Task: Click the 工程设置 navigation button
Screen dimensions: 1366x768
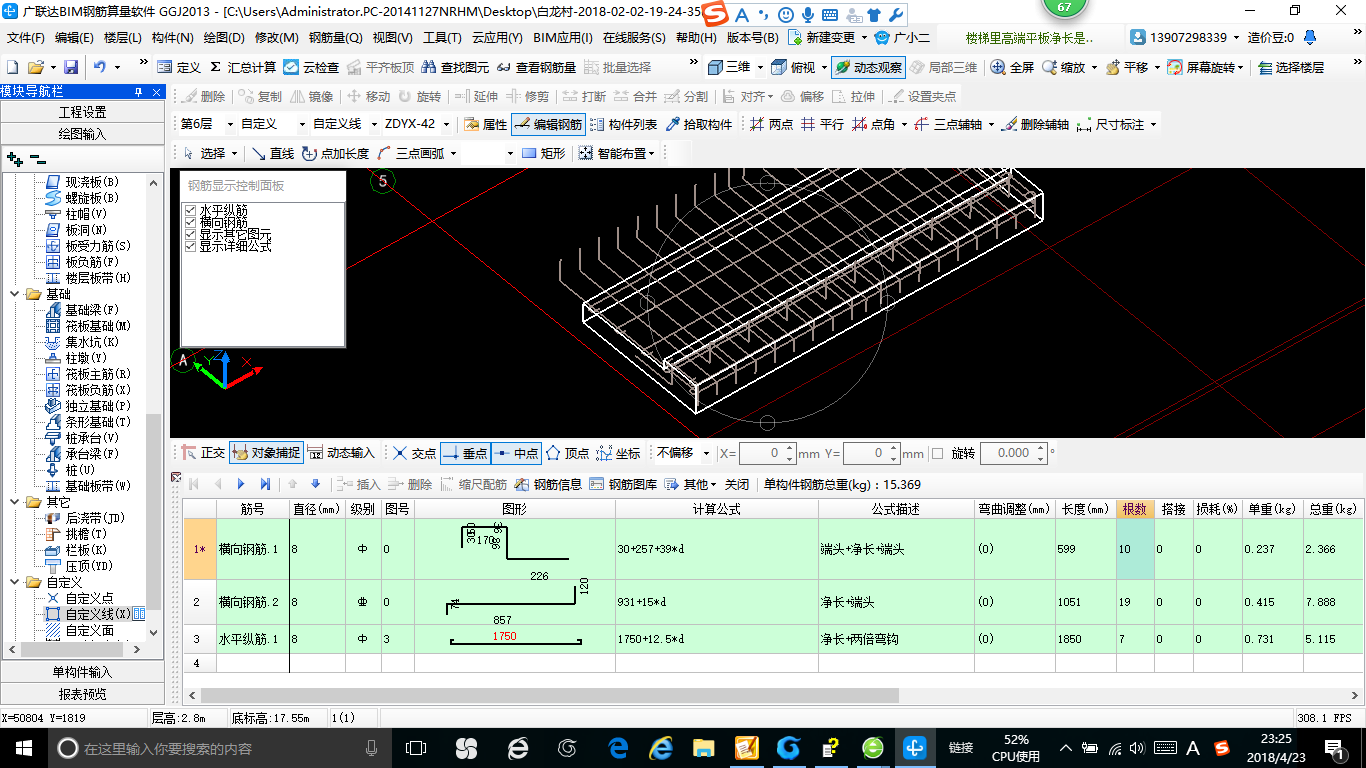Action: coord(82,112)
